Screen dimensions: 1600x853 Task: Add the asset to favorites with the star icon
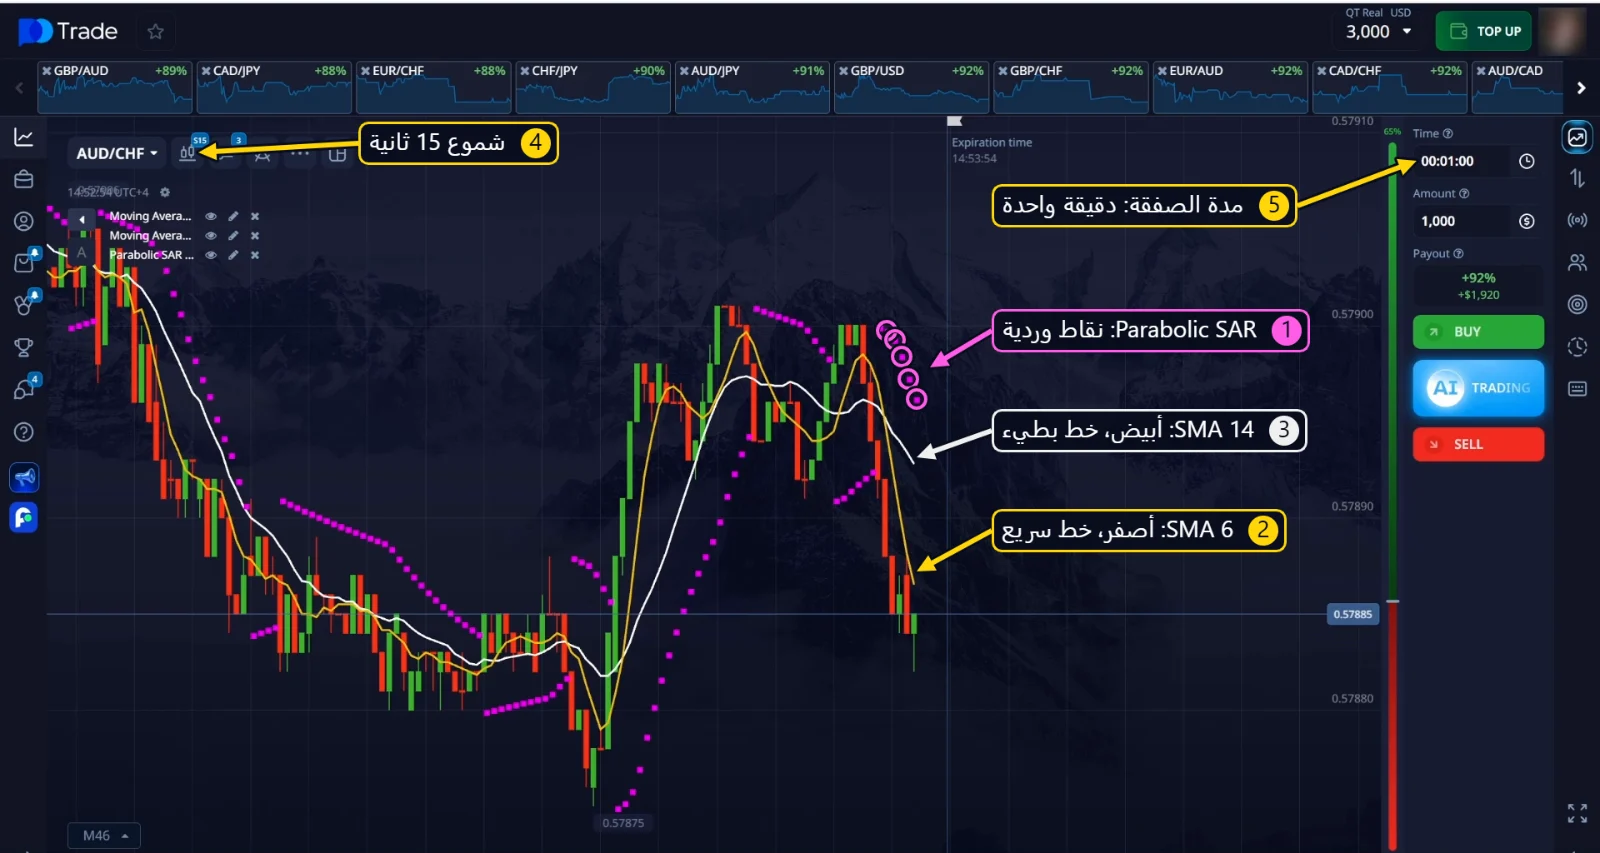coord(155,32)
